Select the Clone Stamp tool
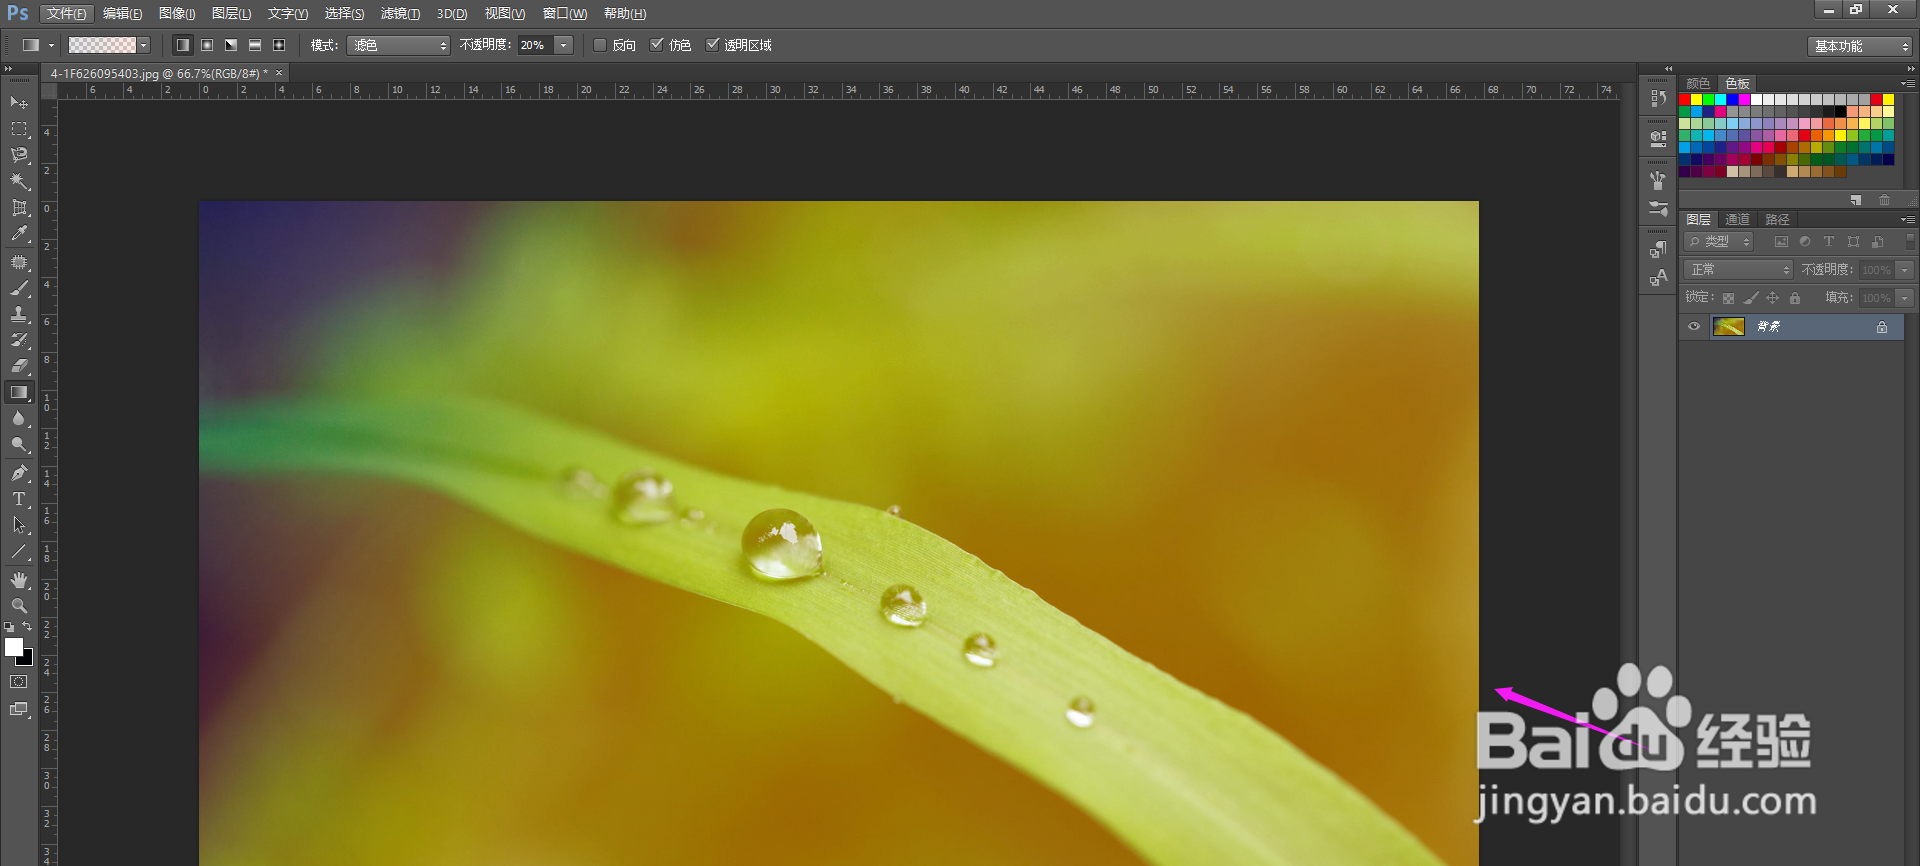This screenshot has height=866, width=1920. coord(19,314)
